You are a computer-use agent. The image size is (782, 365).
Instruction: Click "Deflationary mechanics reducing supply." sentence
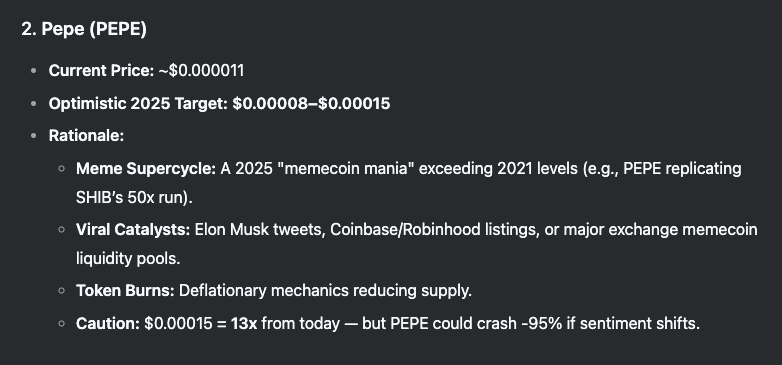(325, 291)
